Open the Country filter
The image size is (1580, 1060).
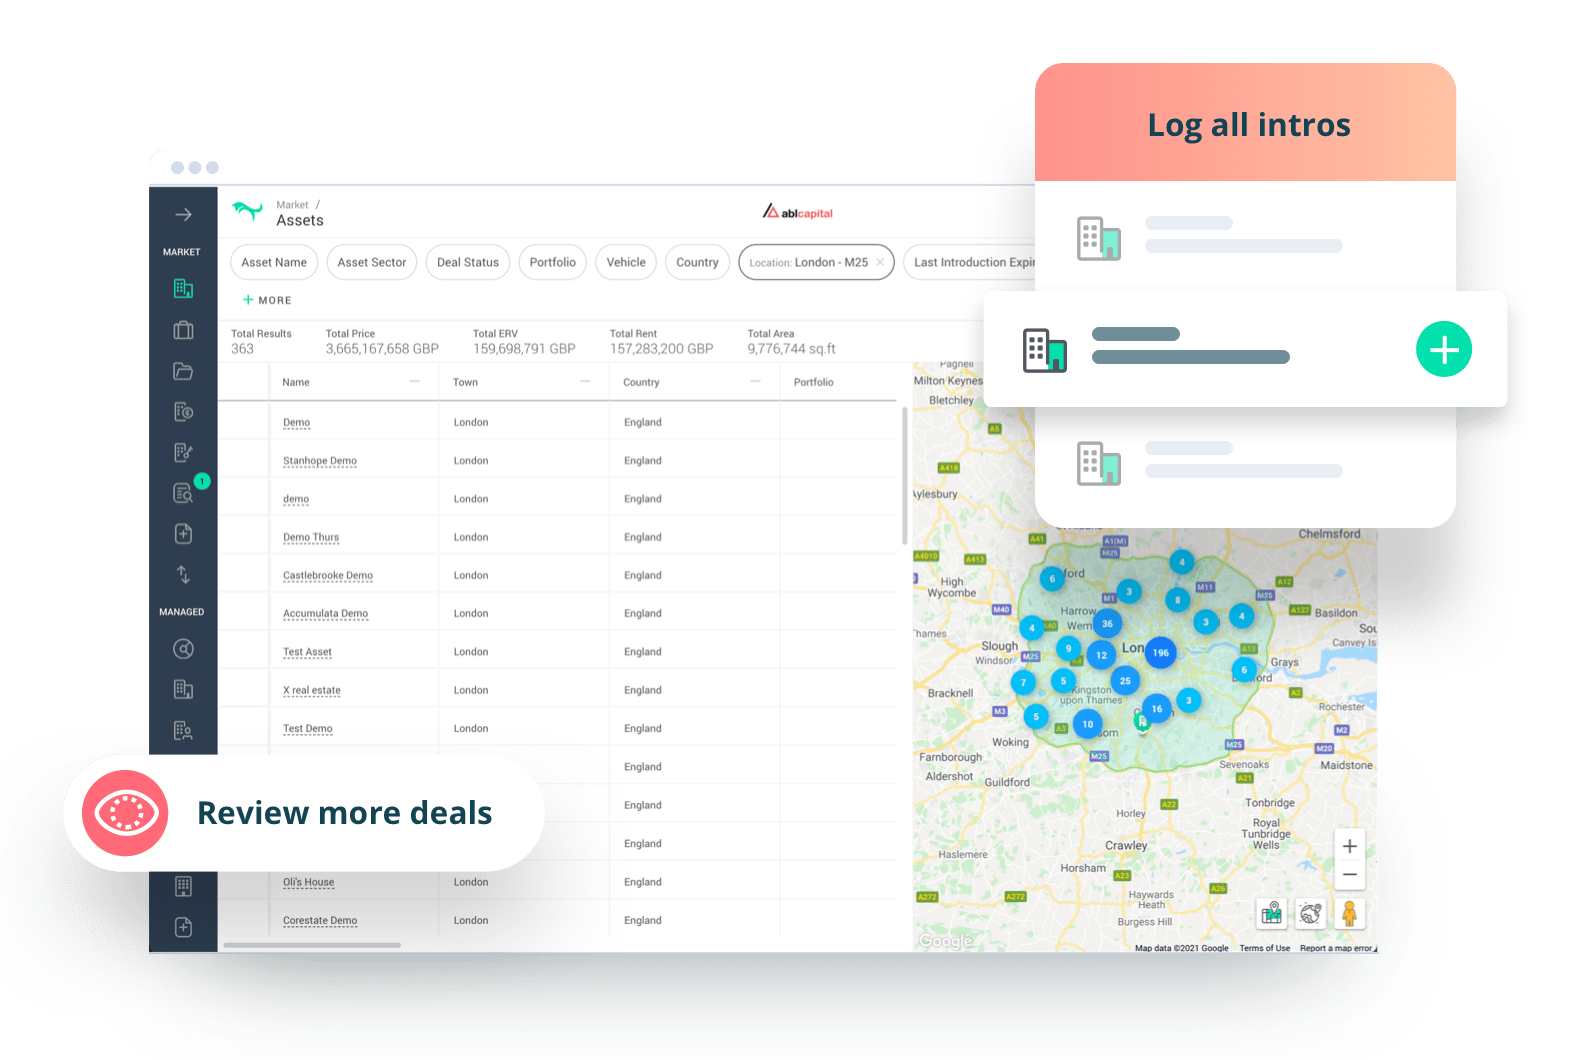click(697, 263)
